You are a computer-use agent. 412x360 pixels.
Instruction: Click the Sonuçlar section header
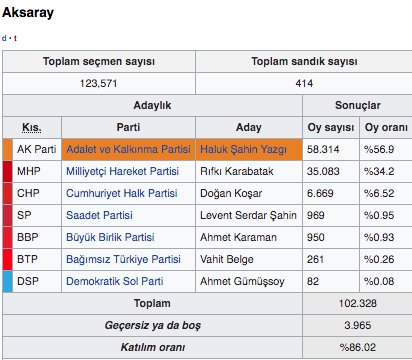point(358,105)
